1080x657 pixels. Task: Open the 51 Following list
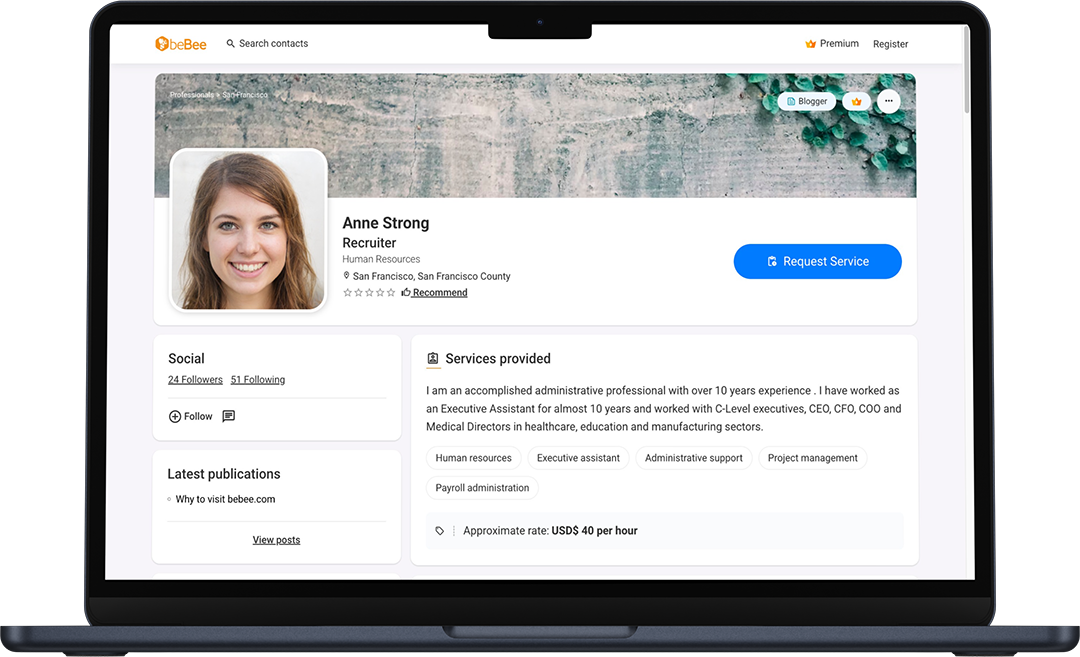pyautogui.click(x=257, y=380)
